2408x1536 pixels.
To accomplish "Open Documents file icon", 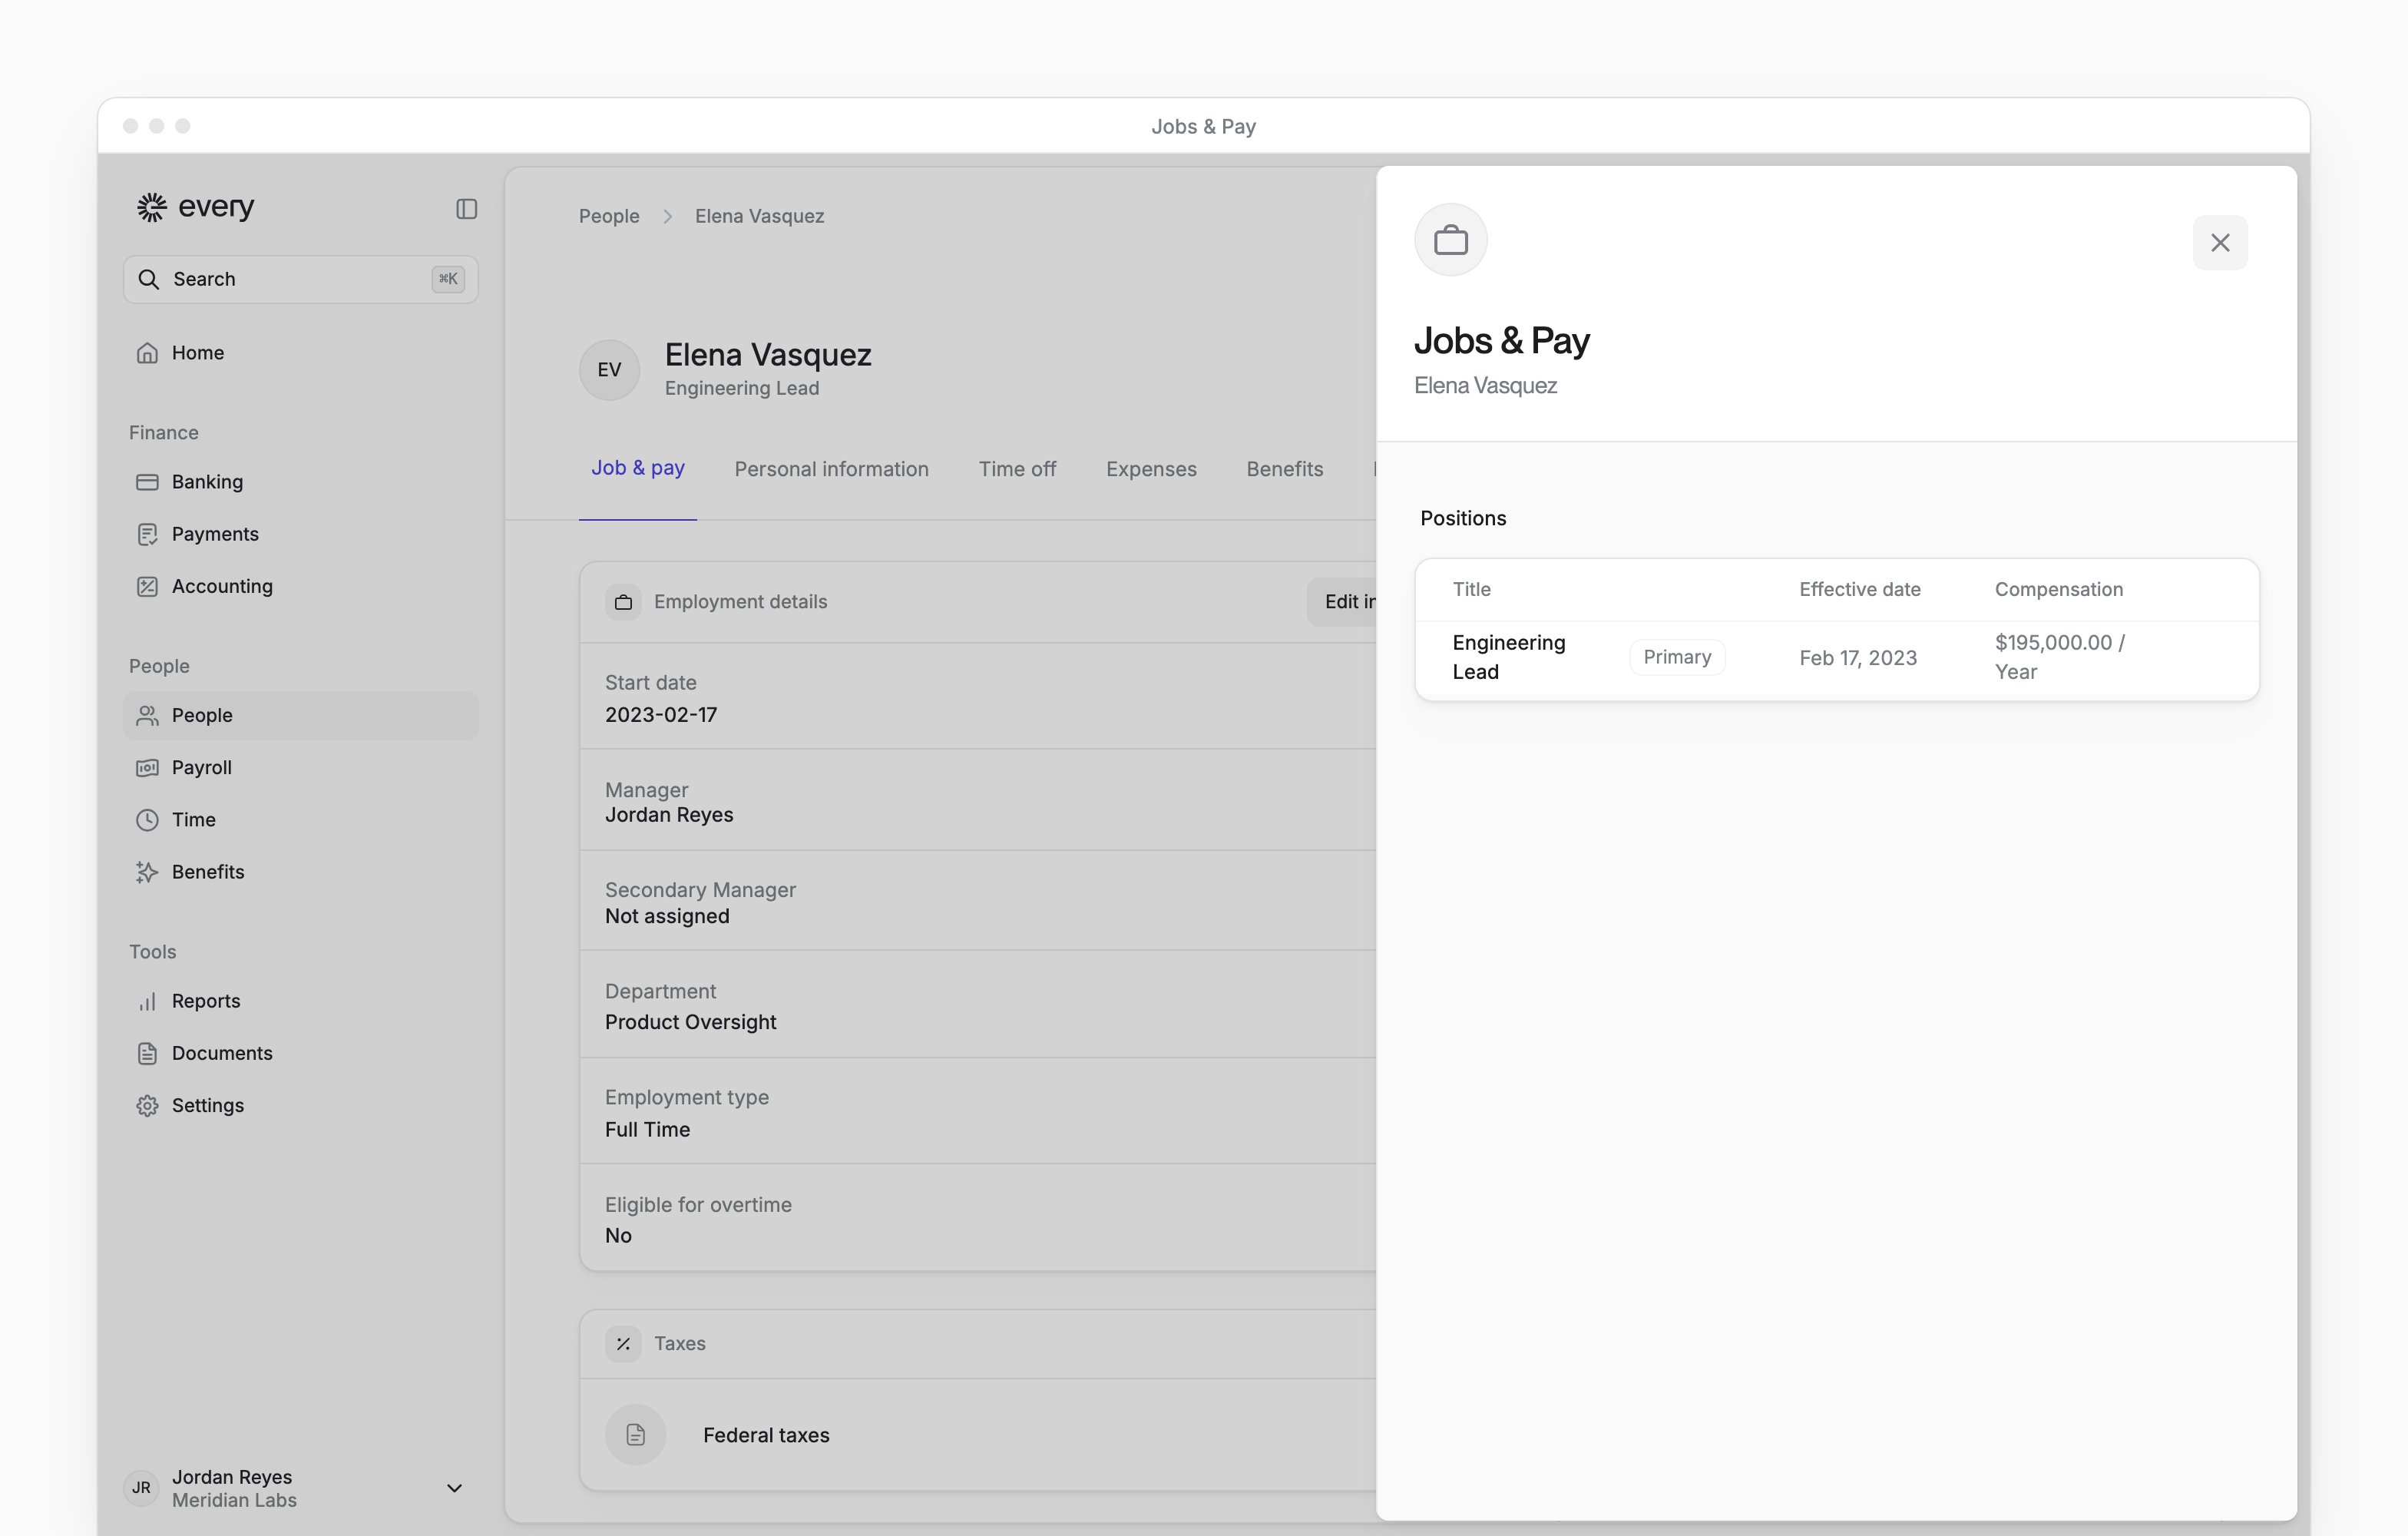I will click(147, 1053).
